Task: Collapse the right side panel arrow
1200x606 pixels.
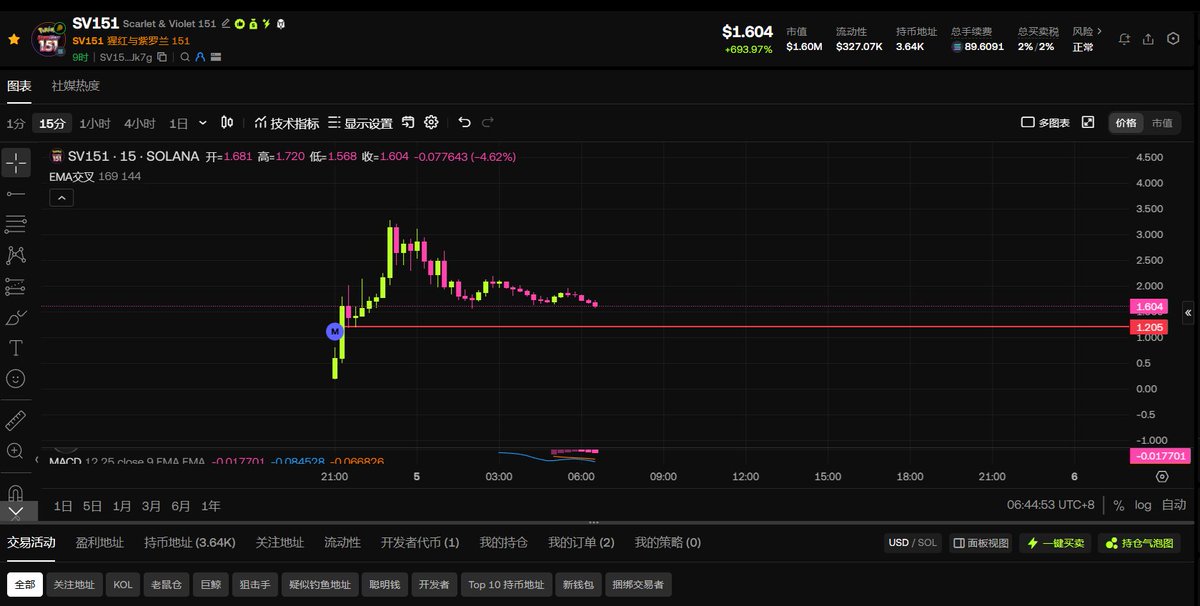Action: pos(1188,313)
